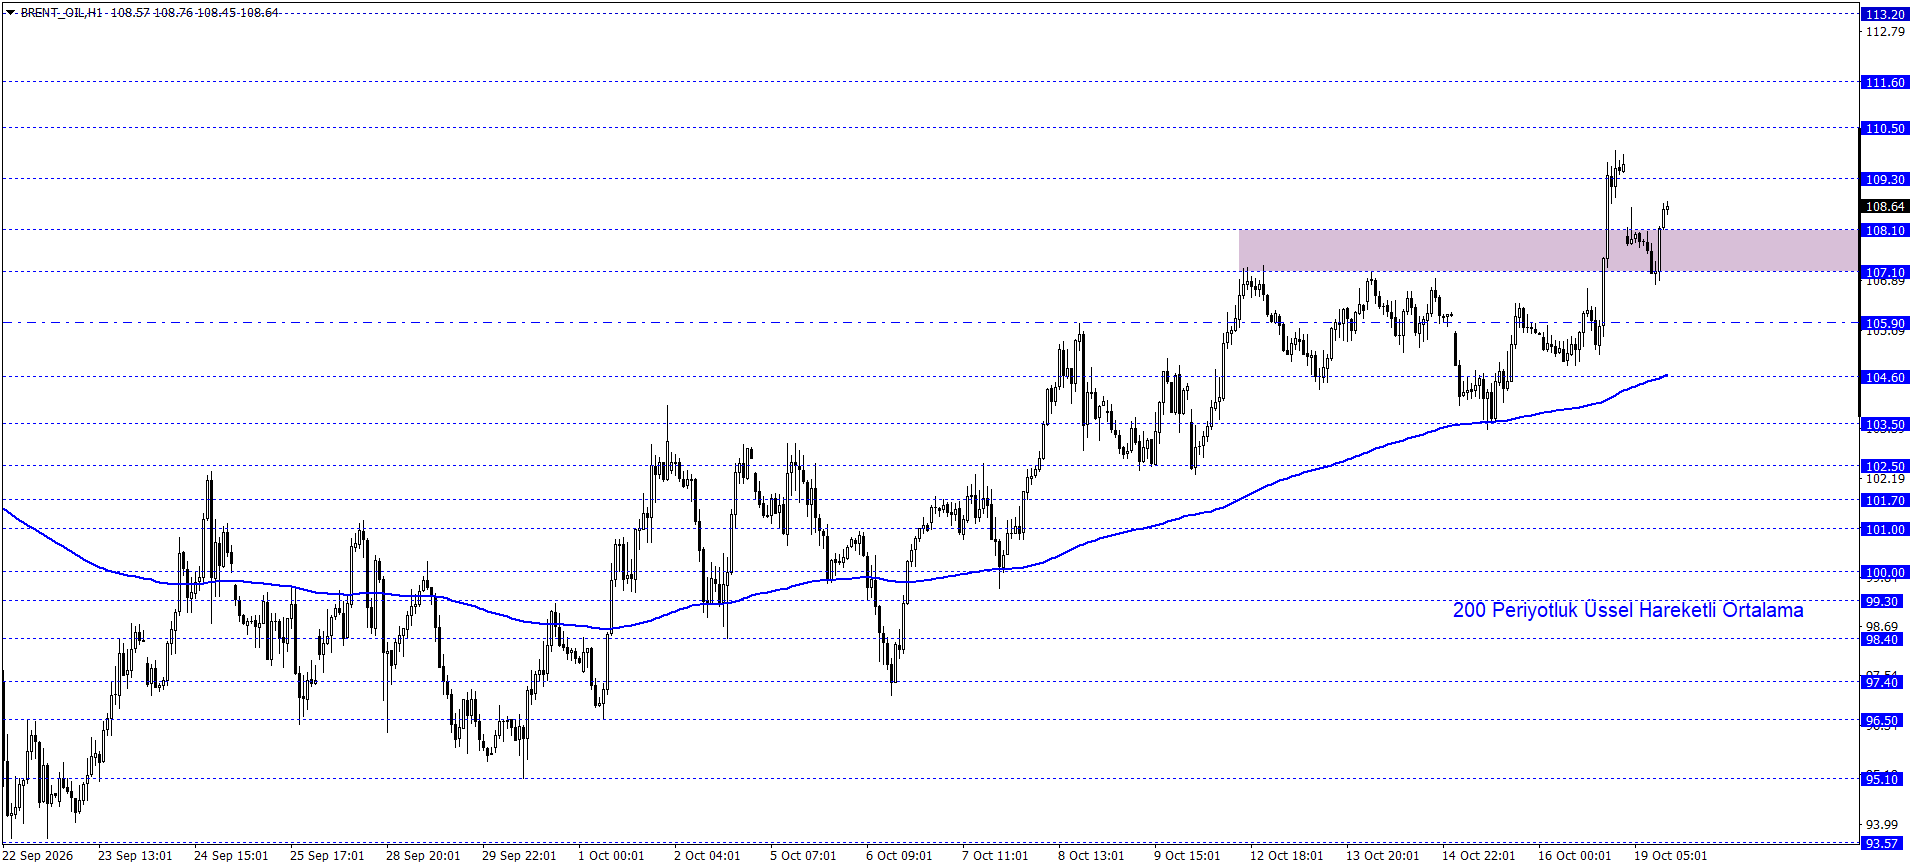The image size is (1916, 868).
Task: Click the 113.20 price level label
Action: (x=1884, y=14)
